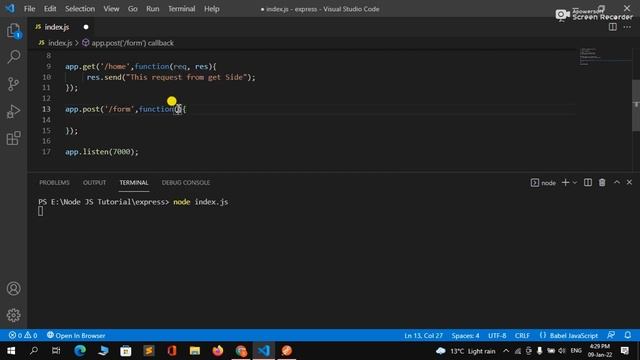640x360 pixels.
Task: Open editor More Actions ellipsis
Action: point(627,27)
